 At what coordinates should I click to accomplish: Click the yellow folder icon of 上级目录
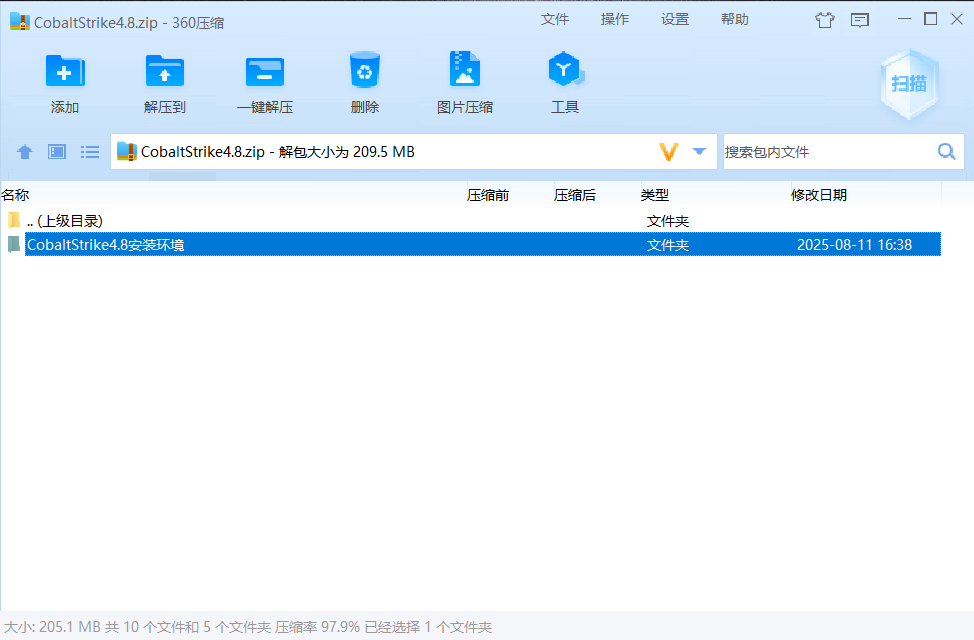(14, 220)
